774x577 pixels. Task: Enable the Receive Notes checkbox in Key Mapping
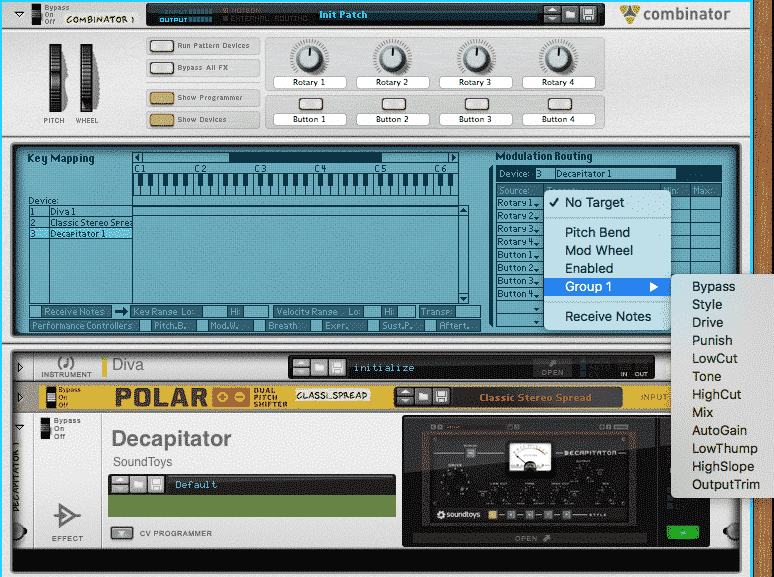tap(35, 311)
